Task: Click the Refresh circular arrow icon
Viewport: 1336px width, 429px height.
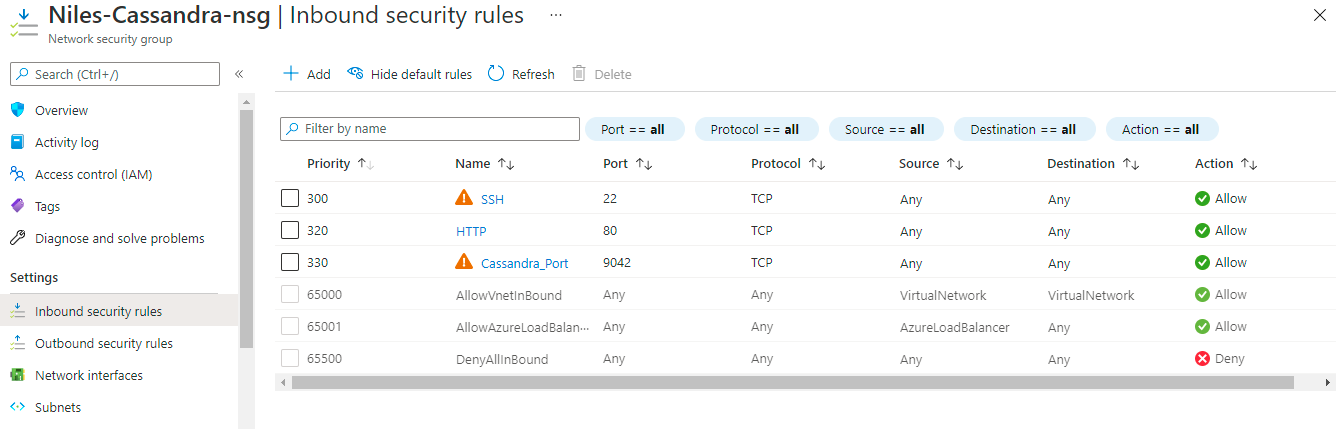Action: (496, 74)
